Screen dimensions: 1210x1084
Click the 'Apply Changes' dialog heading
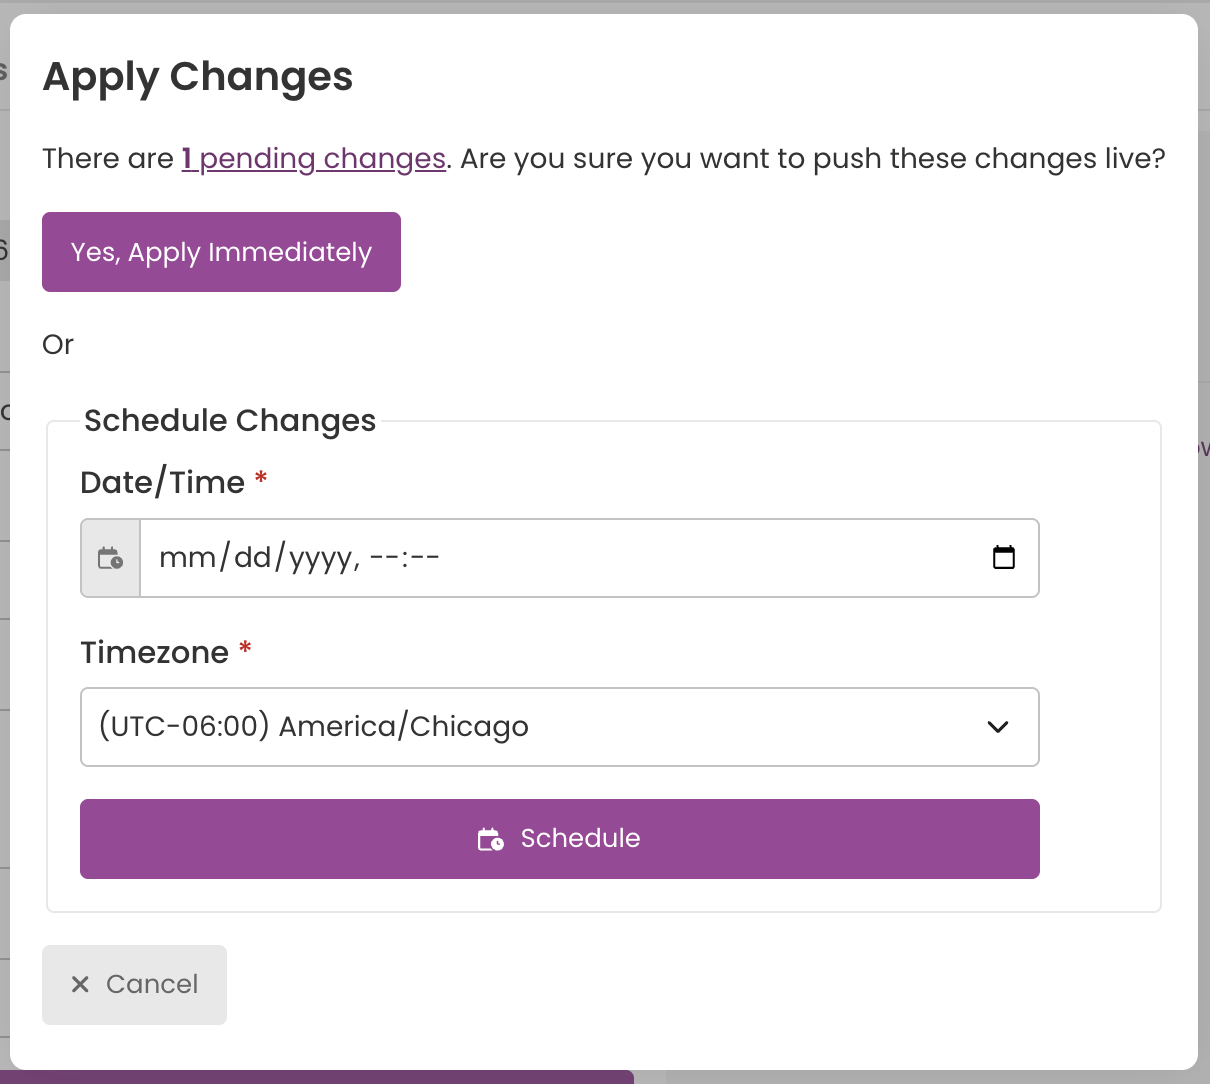pyautogui.click(x=198, y=77)
